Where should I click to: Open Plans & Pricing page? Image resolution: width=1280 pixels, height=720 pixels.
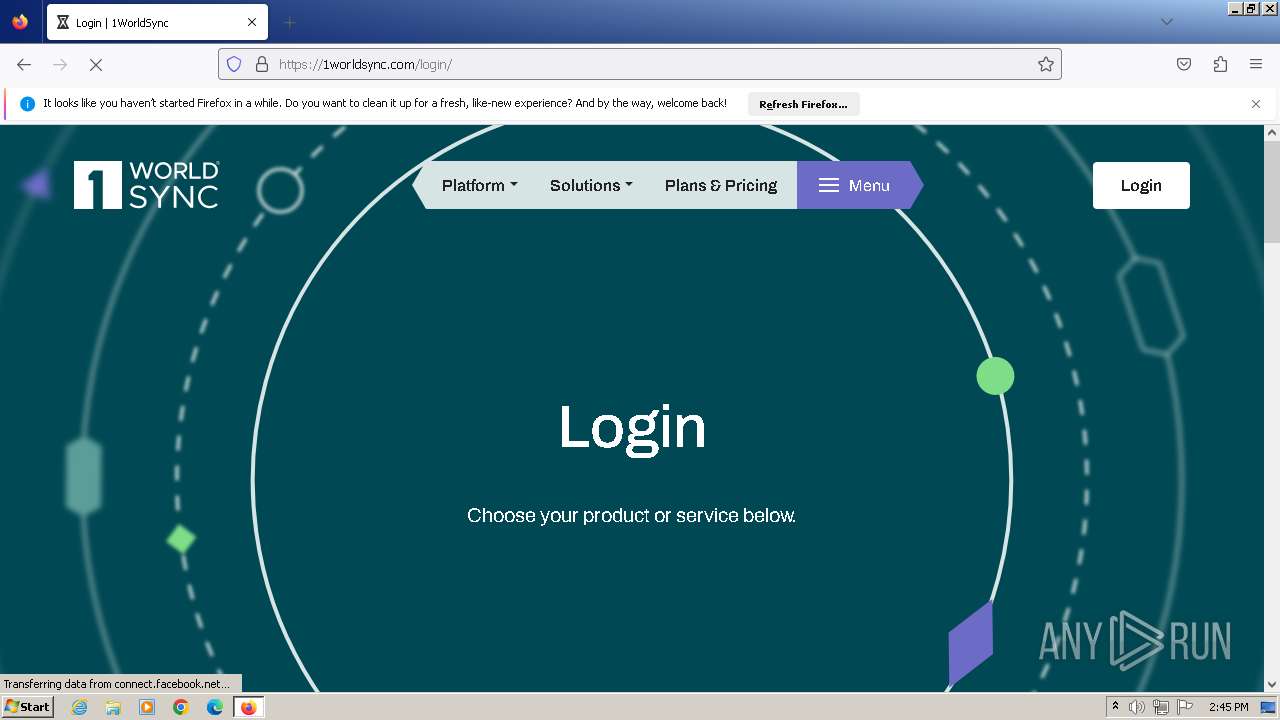pyautogui.click(x=721, y=185)
